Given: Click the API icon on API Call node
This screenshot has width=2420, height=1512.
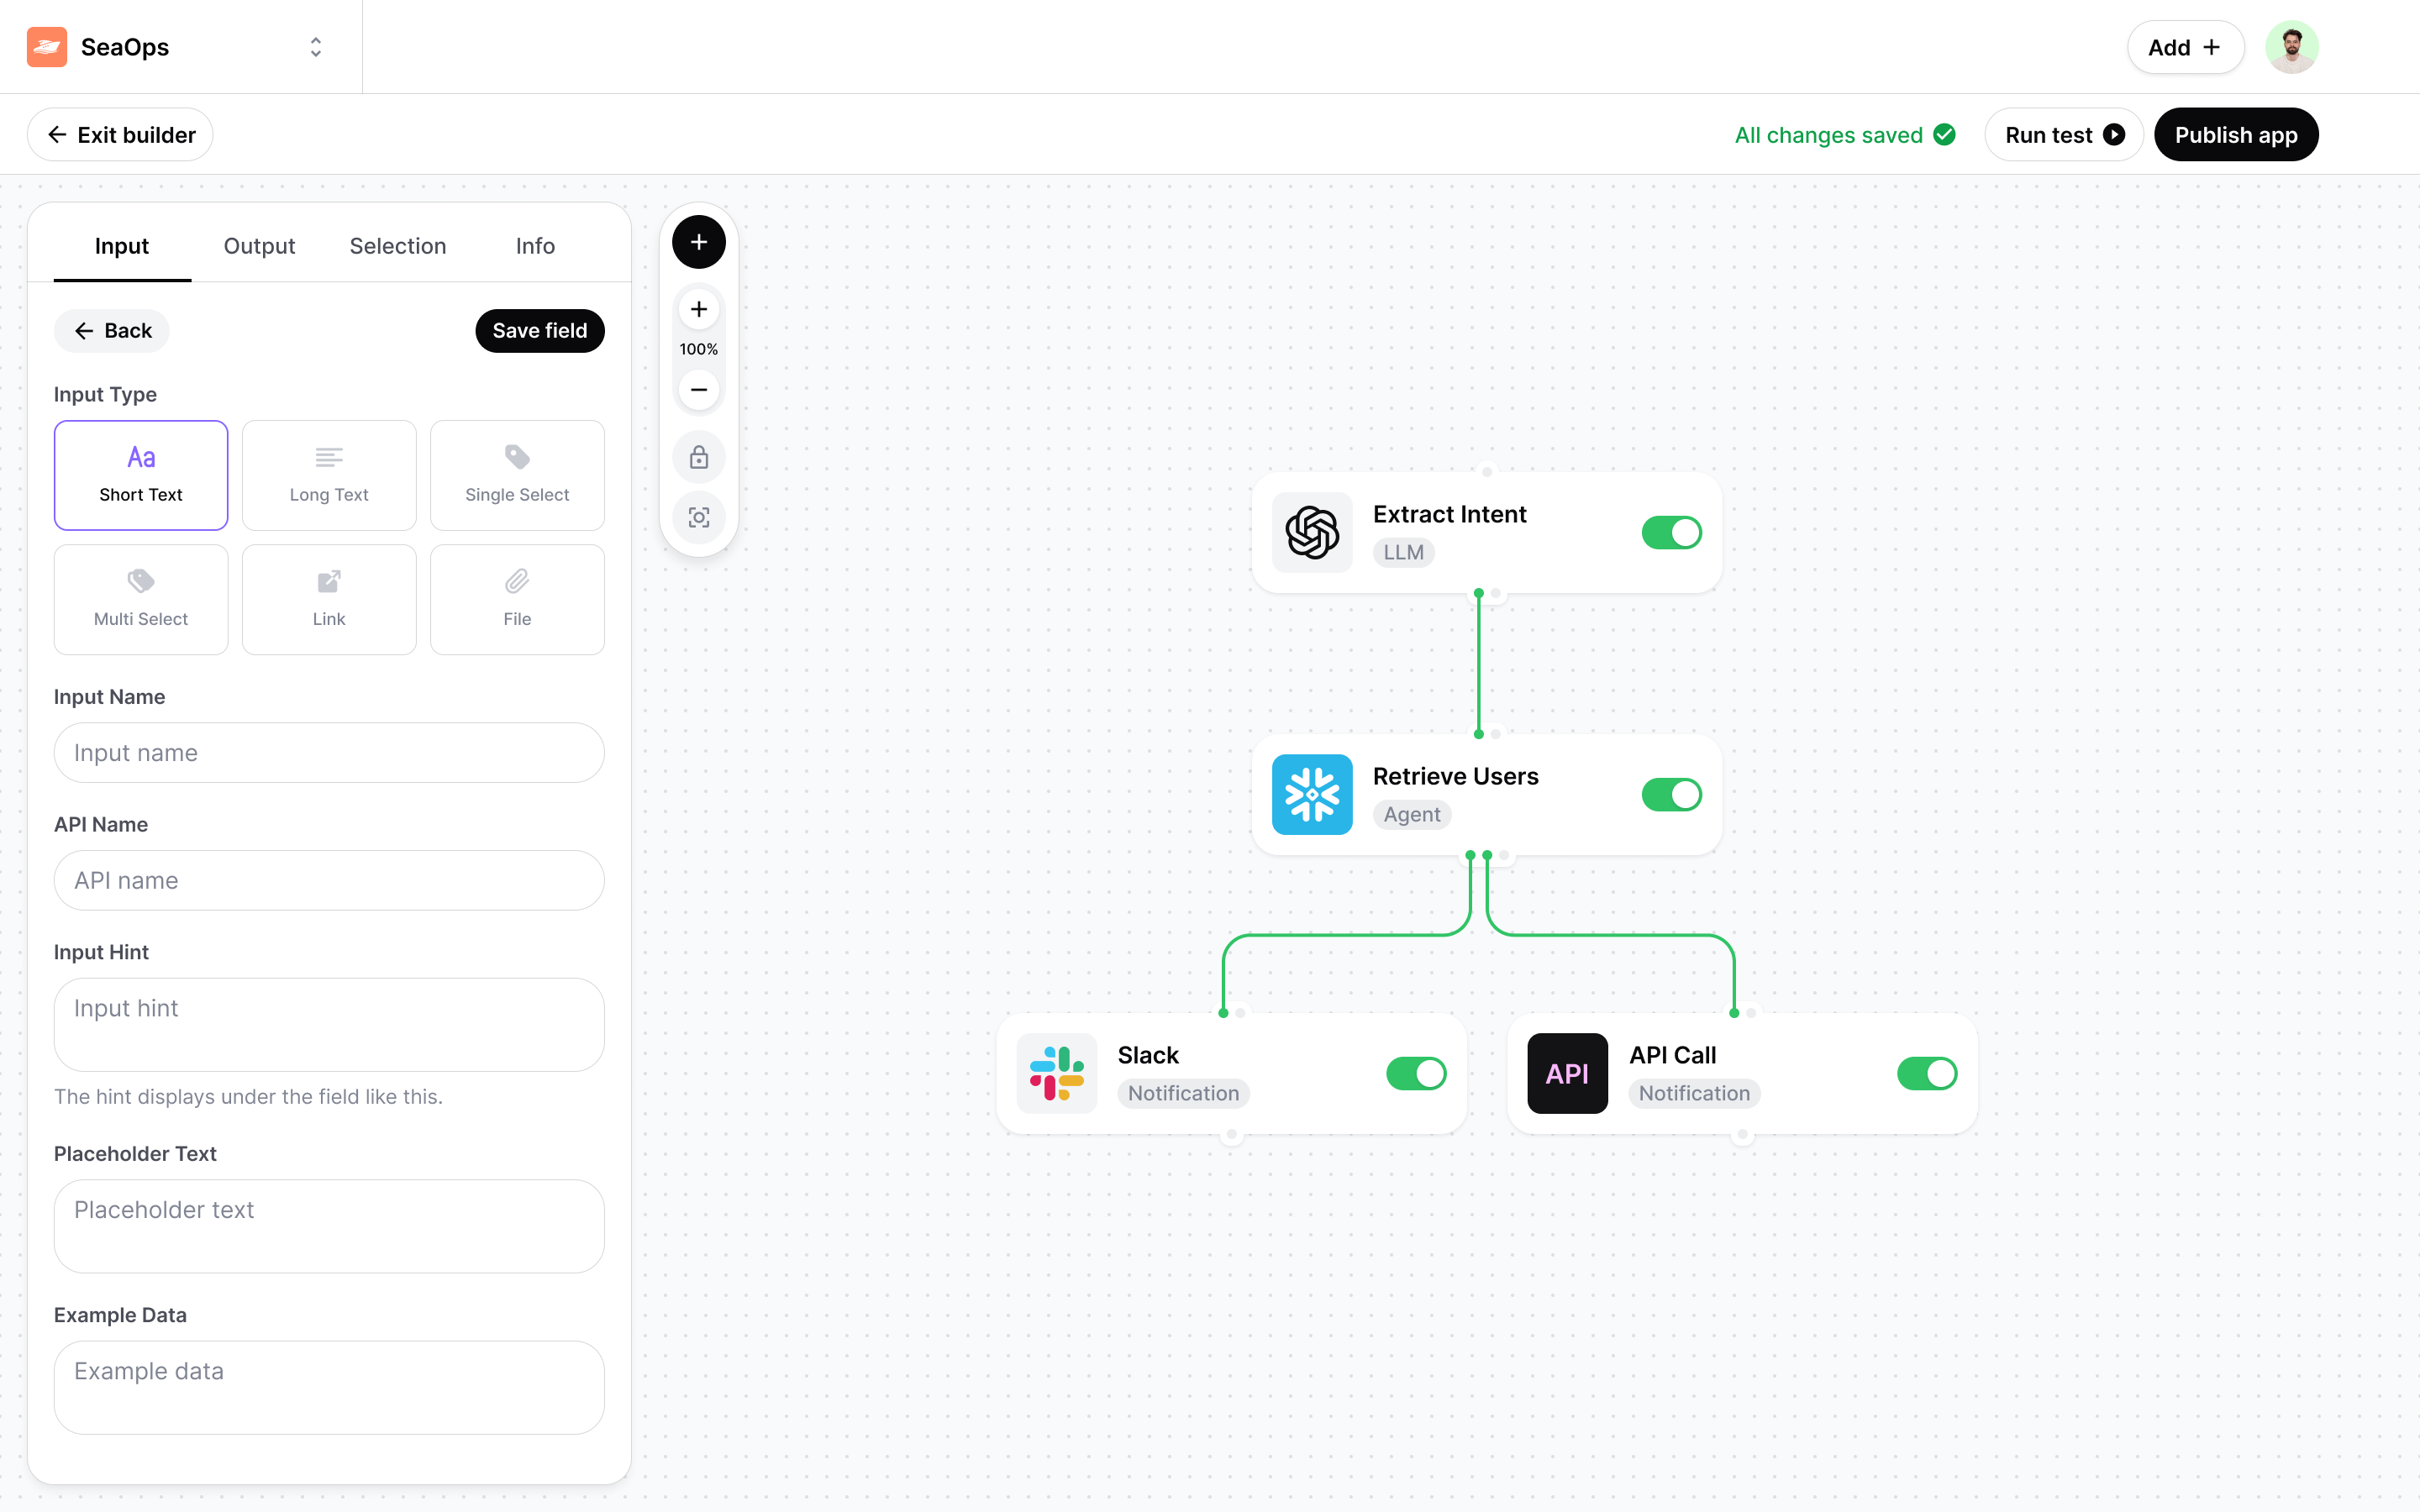Looking at the screenshot, I should point(1567,1073).
